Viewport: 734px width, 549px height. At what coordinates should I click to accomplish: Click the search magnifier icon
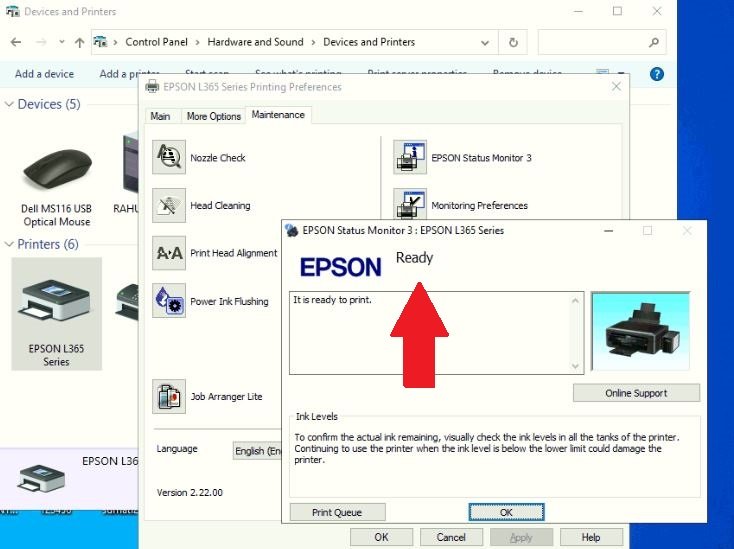653,43
